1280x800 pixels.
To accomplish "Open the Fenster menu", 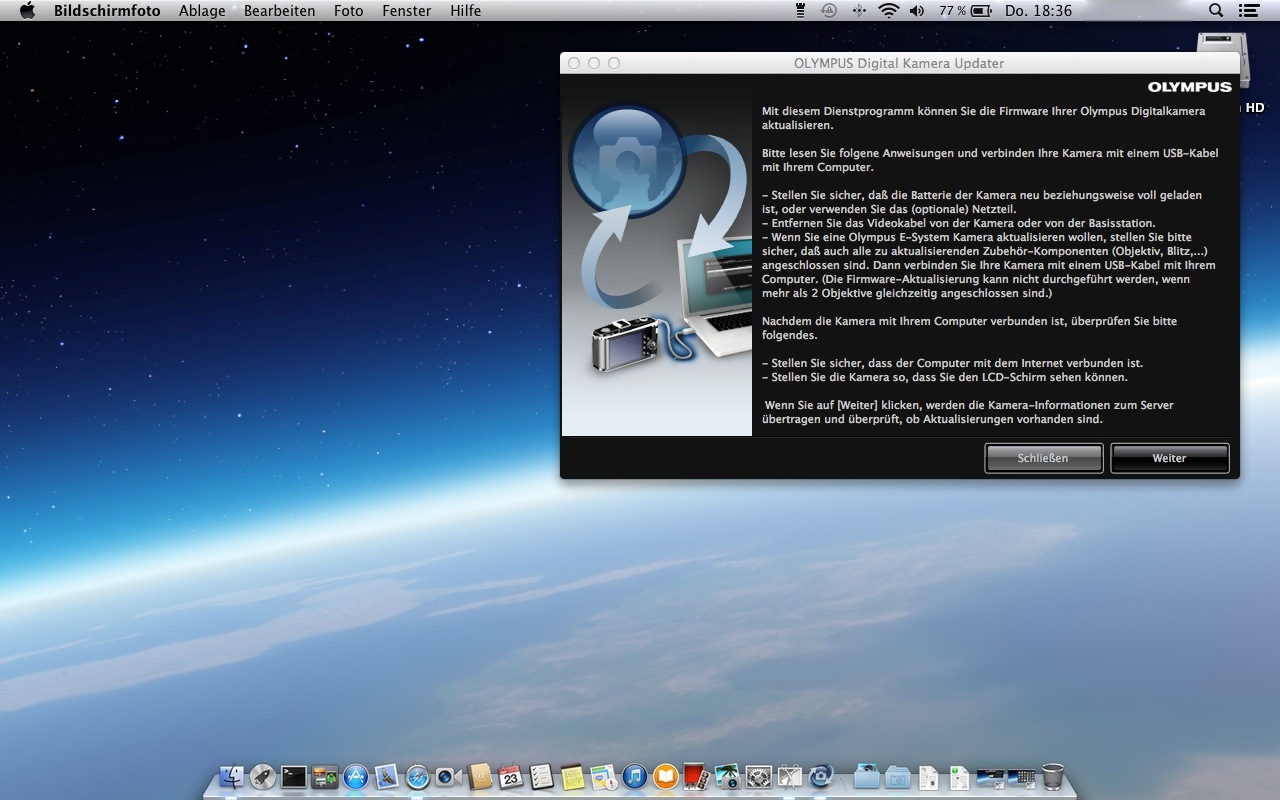I will (x=407, y=11).
